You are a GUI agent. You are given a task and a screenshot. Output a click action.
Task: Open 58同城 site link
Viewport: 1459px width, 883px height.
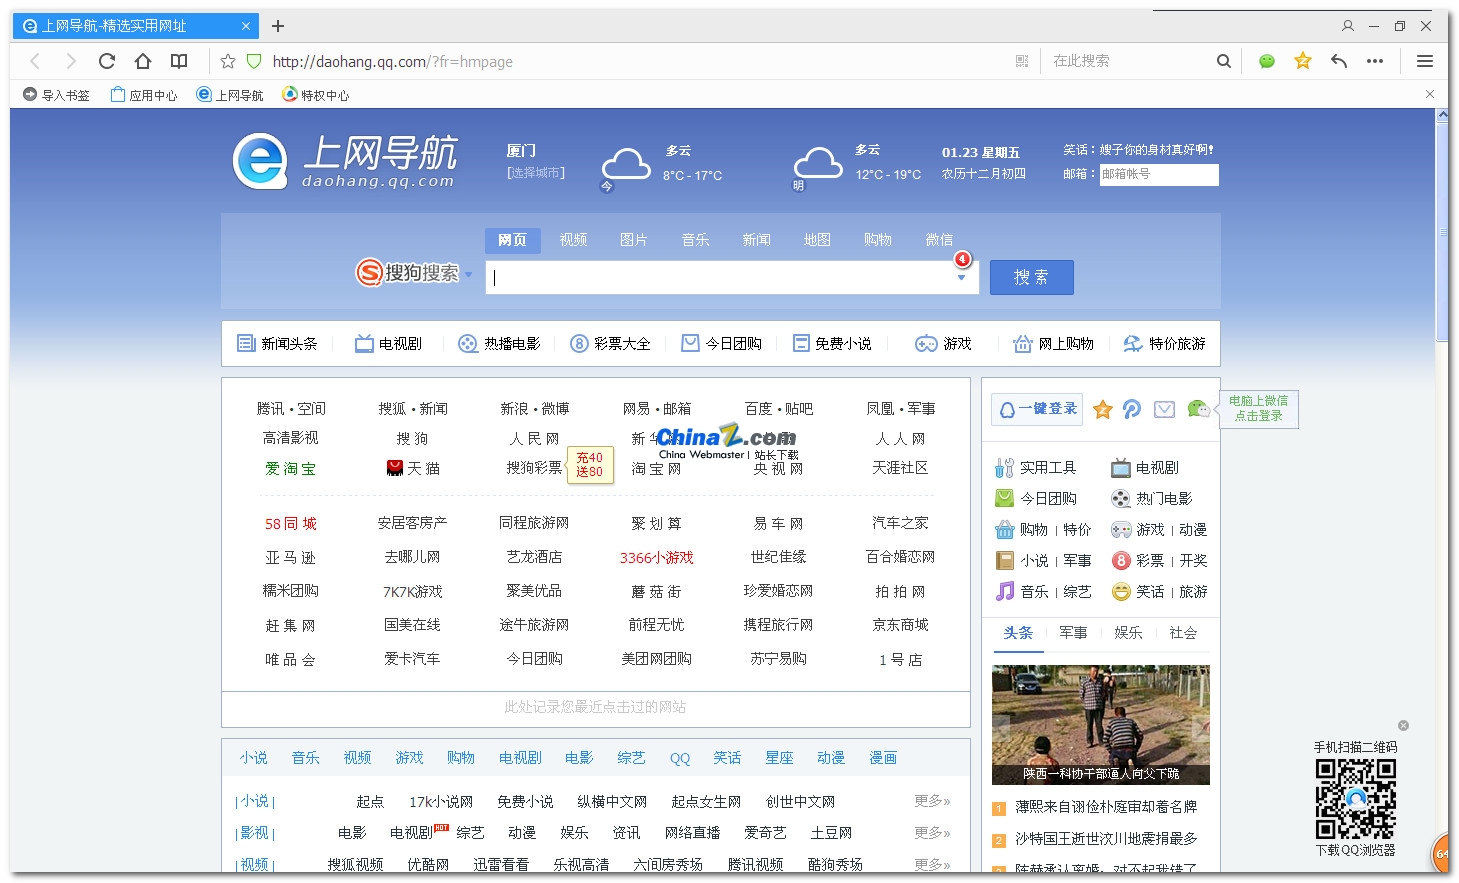pyautogui.click(x=290, y=523)
